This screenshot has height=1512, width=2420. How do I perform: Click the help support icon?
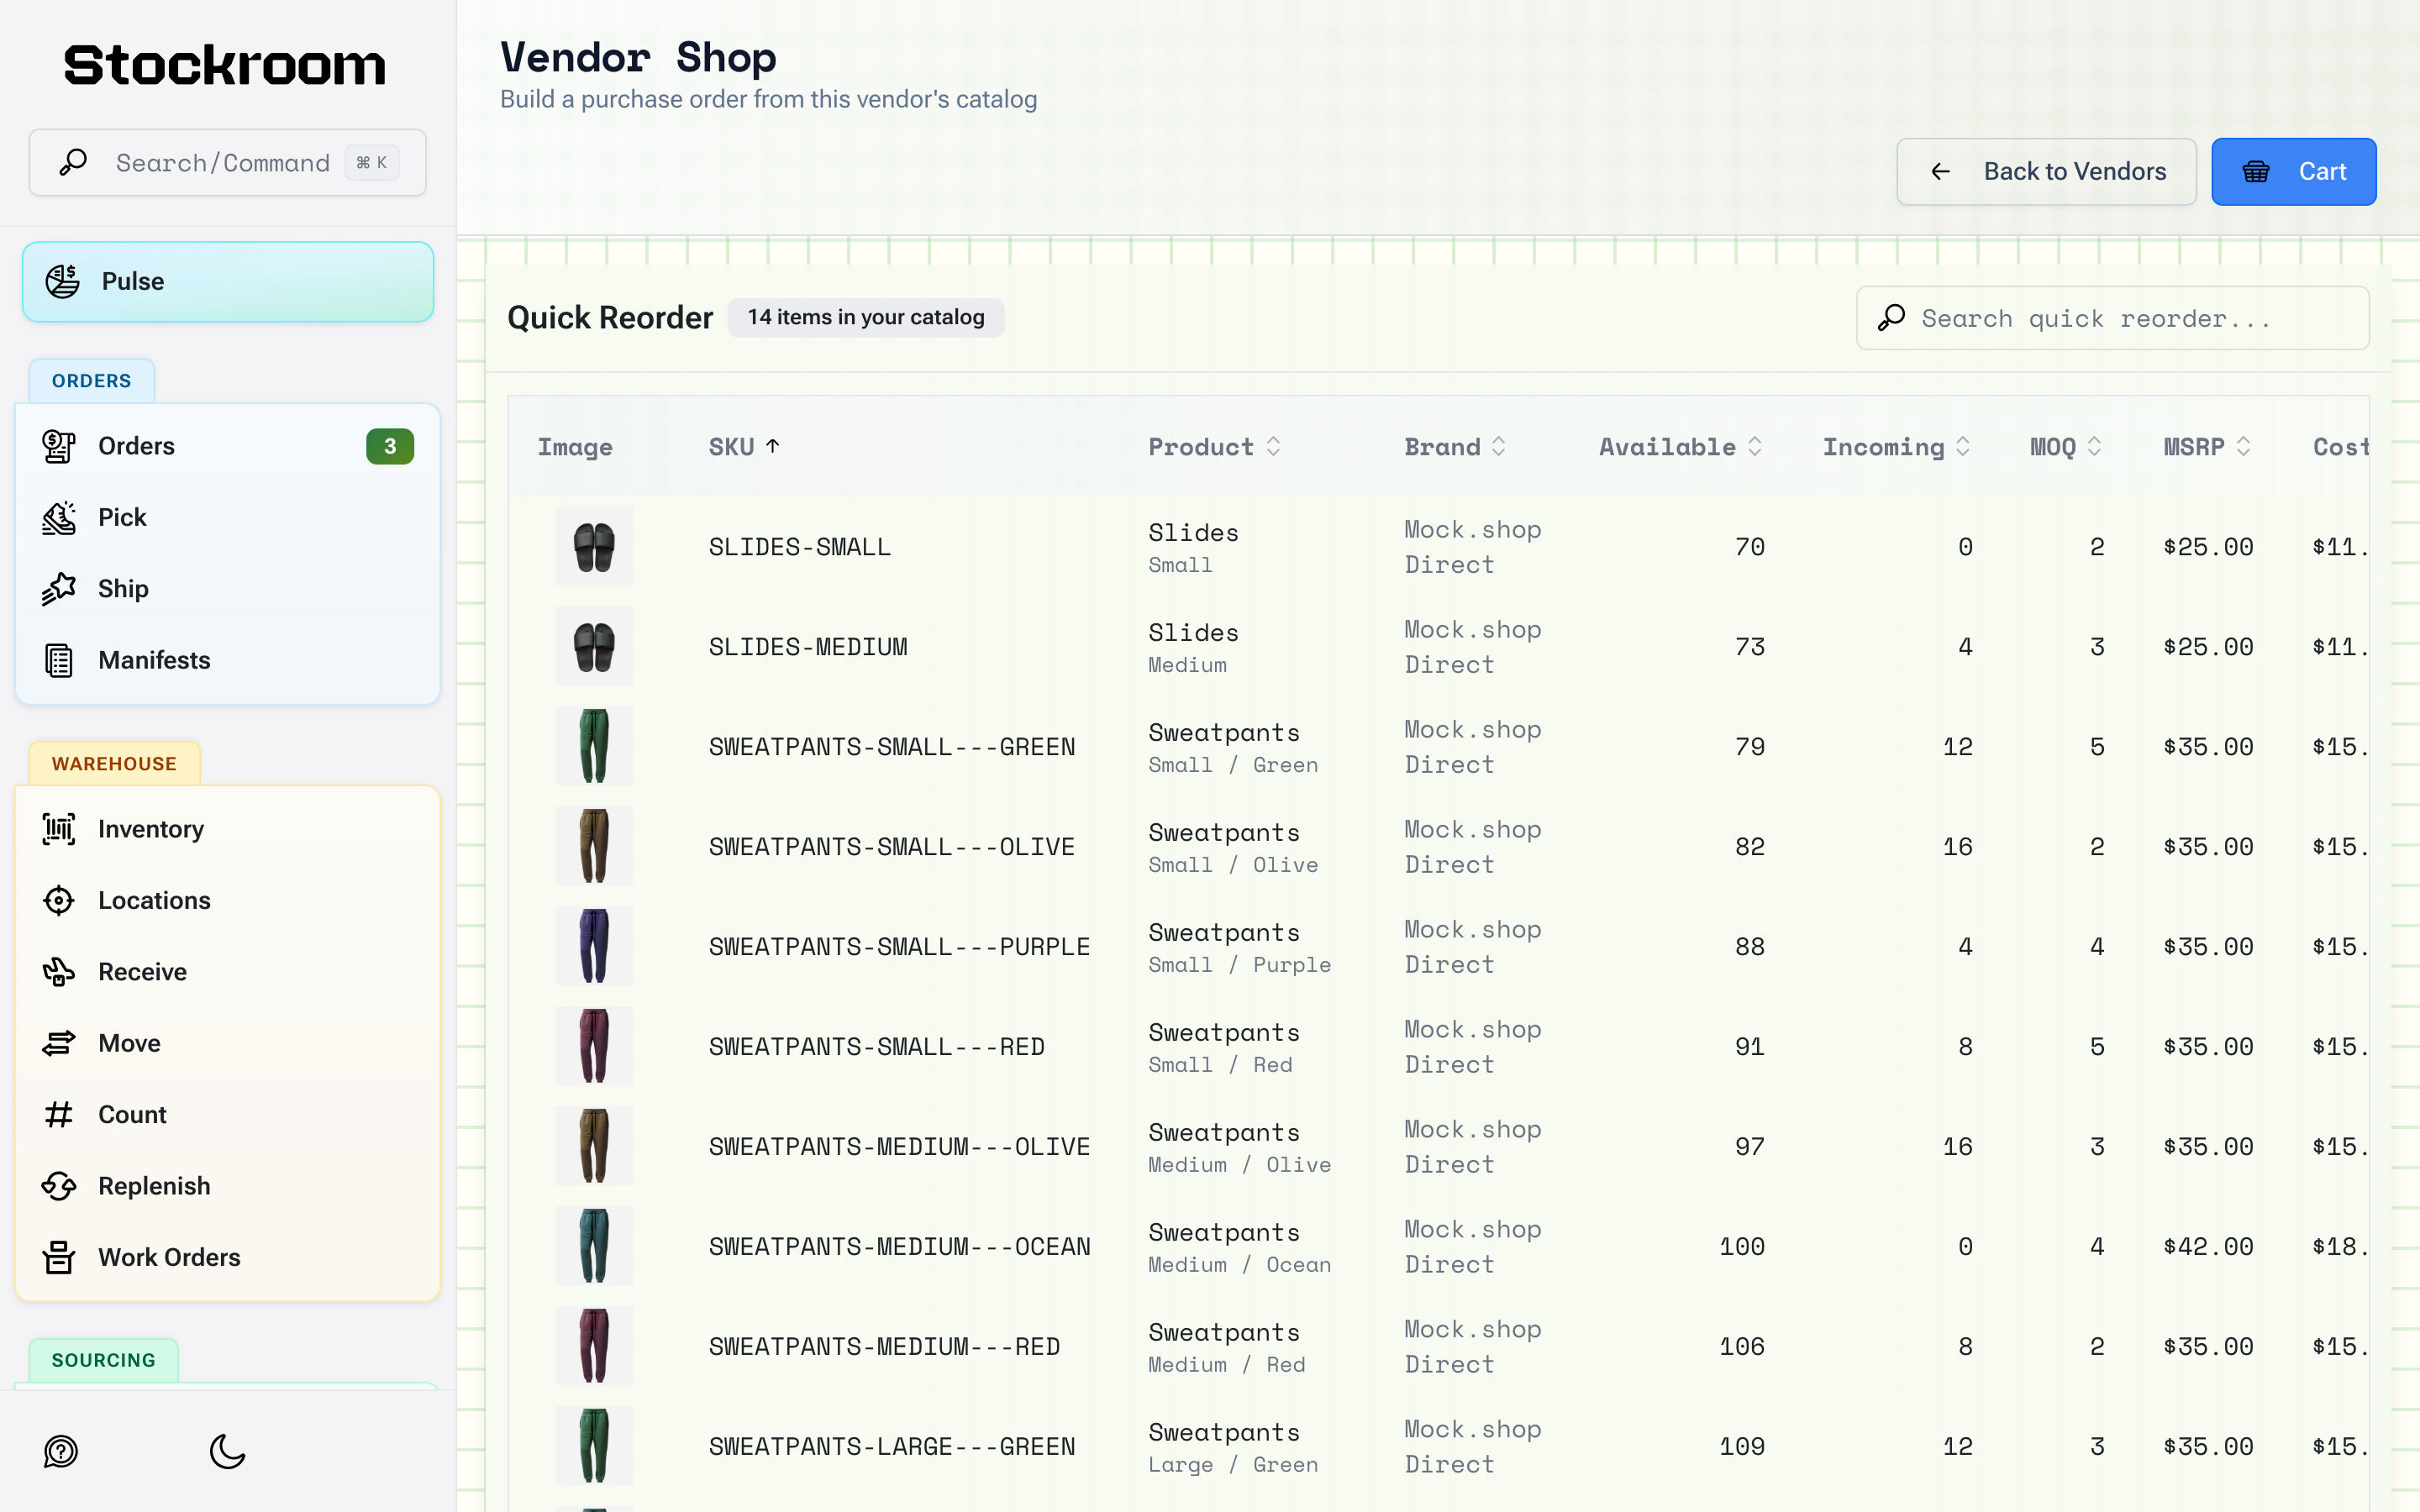(x=61, y=1451)
